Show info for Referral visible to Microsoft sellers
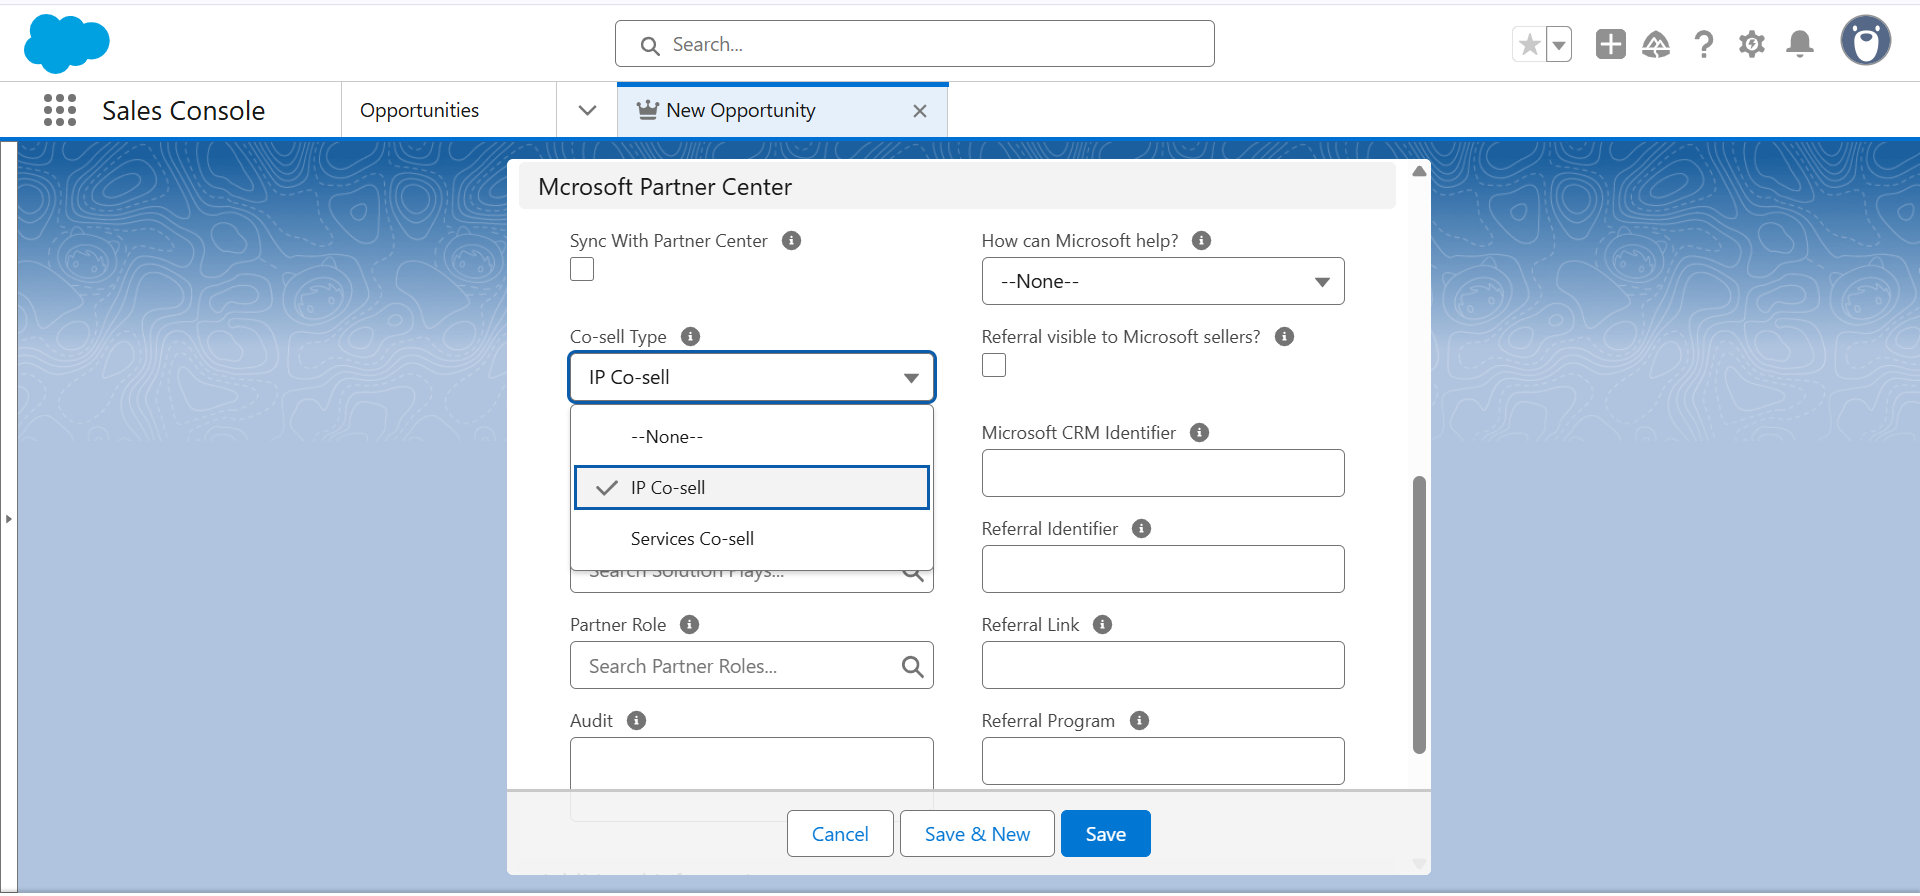Viewport: 1920px width, 896px height. click(x=1285, y=337)
